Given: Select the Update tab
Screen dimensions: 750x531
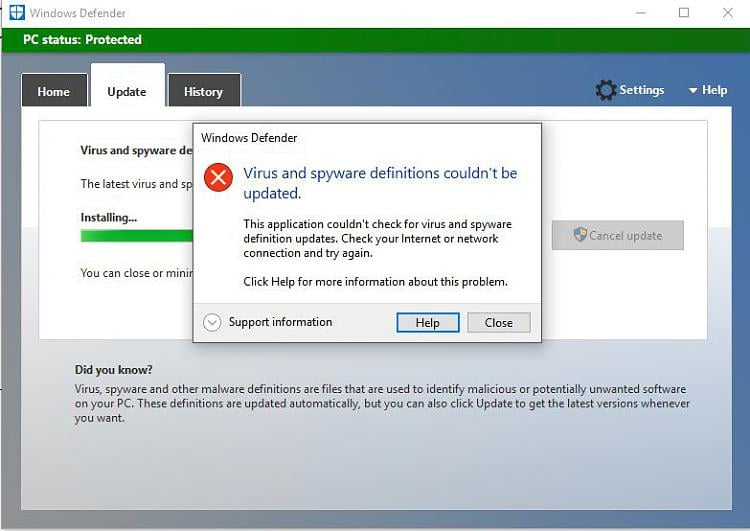Looking at the screenshot, I should pos(127,85).
